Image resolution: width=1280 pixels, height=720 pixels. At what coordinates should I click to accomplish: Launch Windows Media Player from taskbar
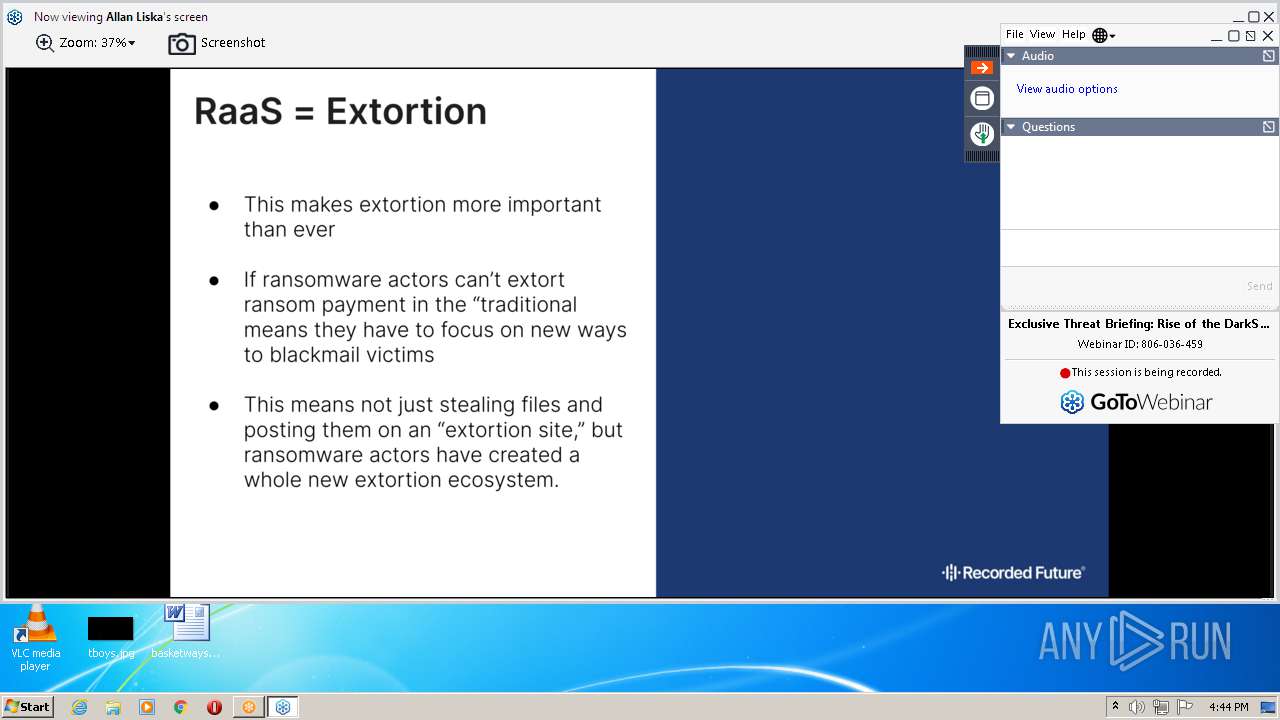tap(147, 707)
